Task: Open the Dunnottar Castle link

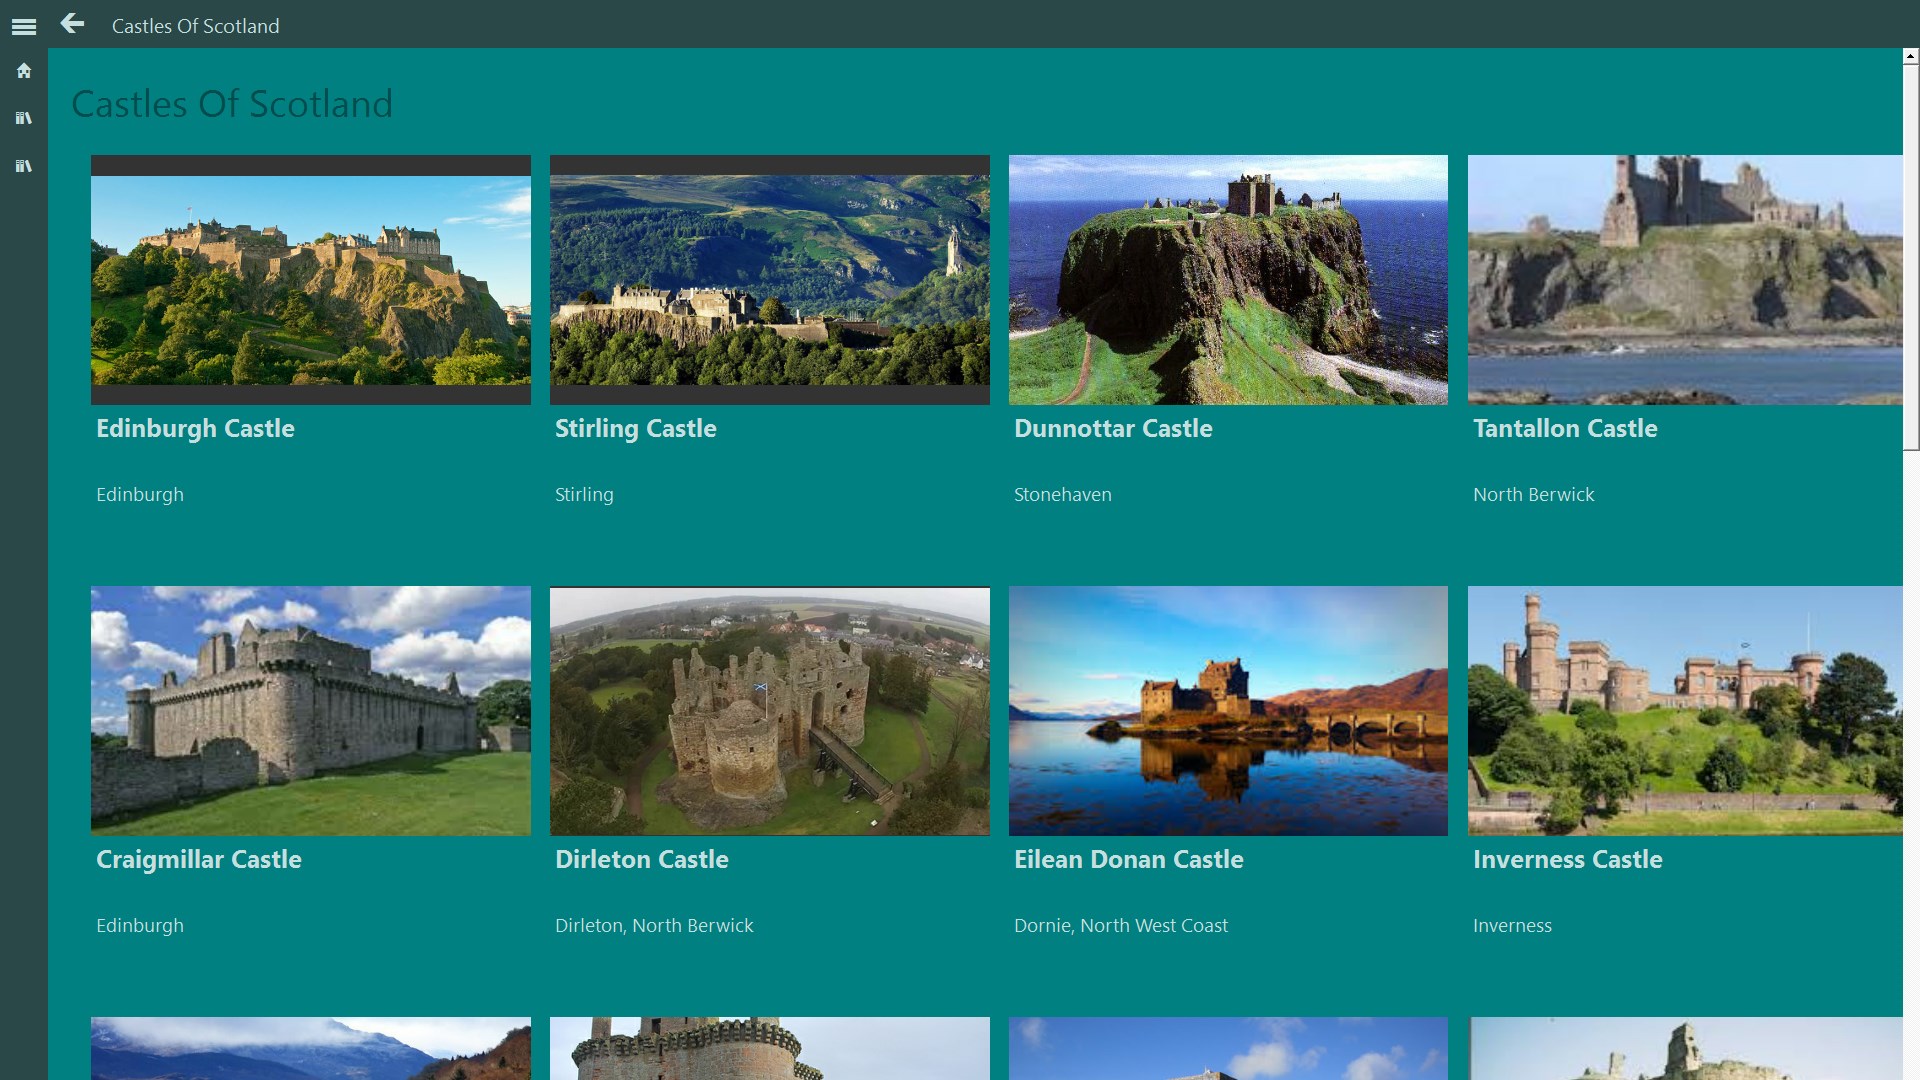Action: pyautogui.click(x=1113, y=428)
